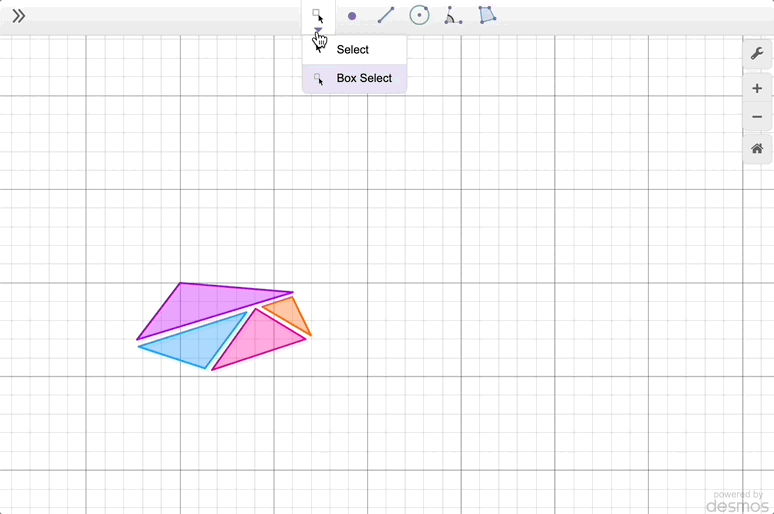Expand the sidebar with double chevron

click(18, 16)
